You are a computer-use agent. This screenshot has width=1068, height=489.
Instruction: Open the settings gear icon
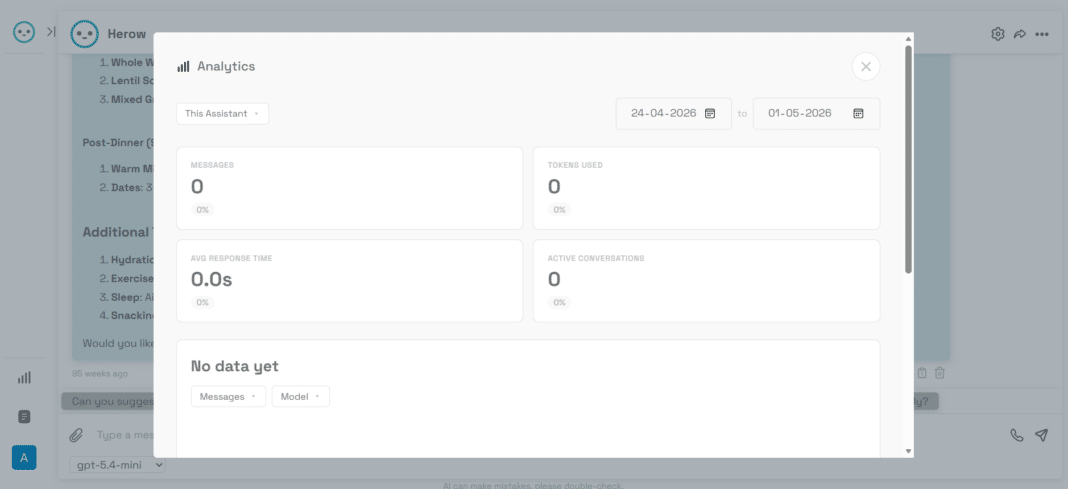tap(998, 34)
